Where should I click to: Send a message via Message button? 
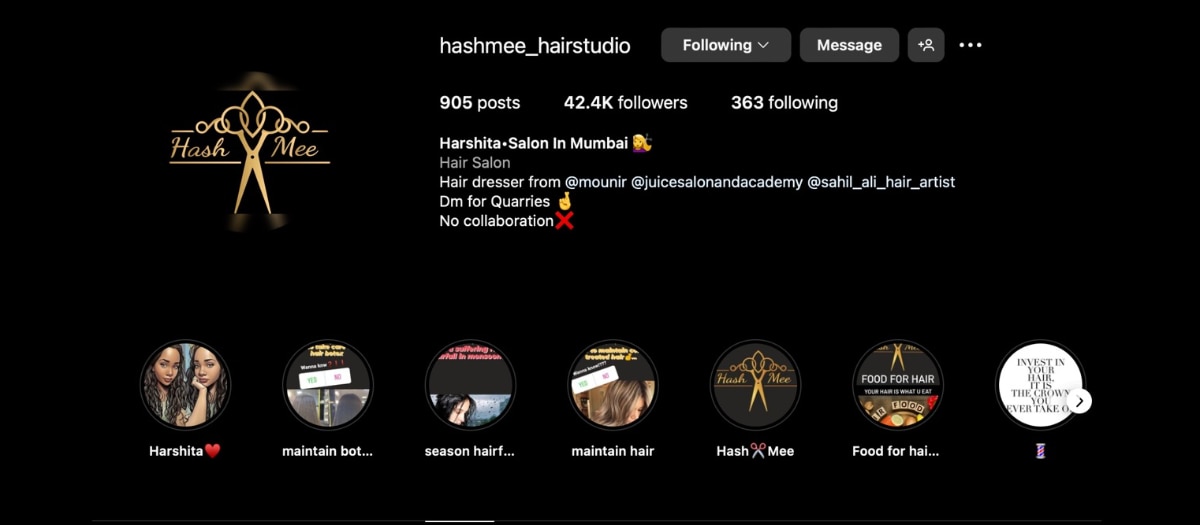pyautogui.click(x=849, y=45)
